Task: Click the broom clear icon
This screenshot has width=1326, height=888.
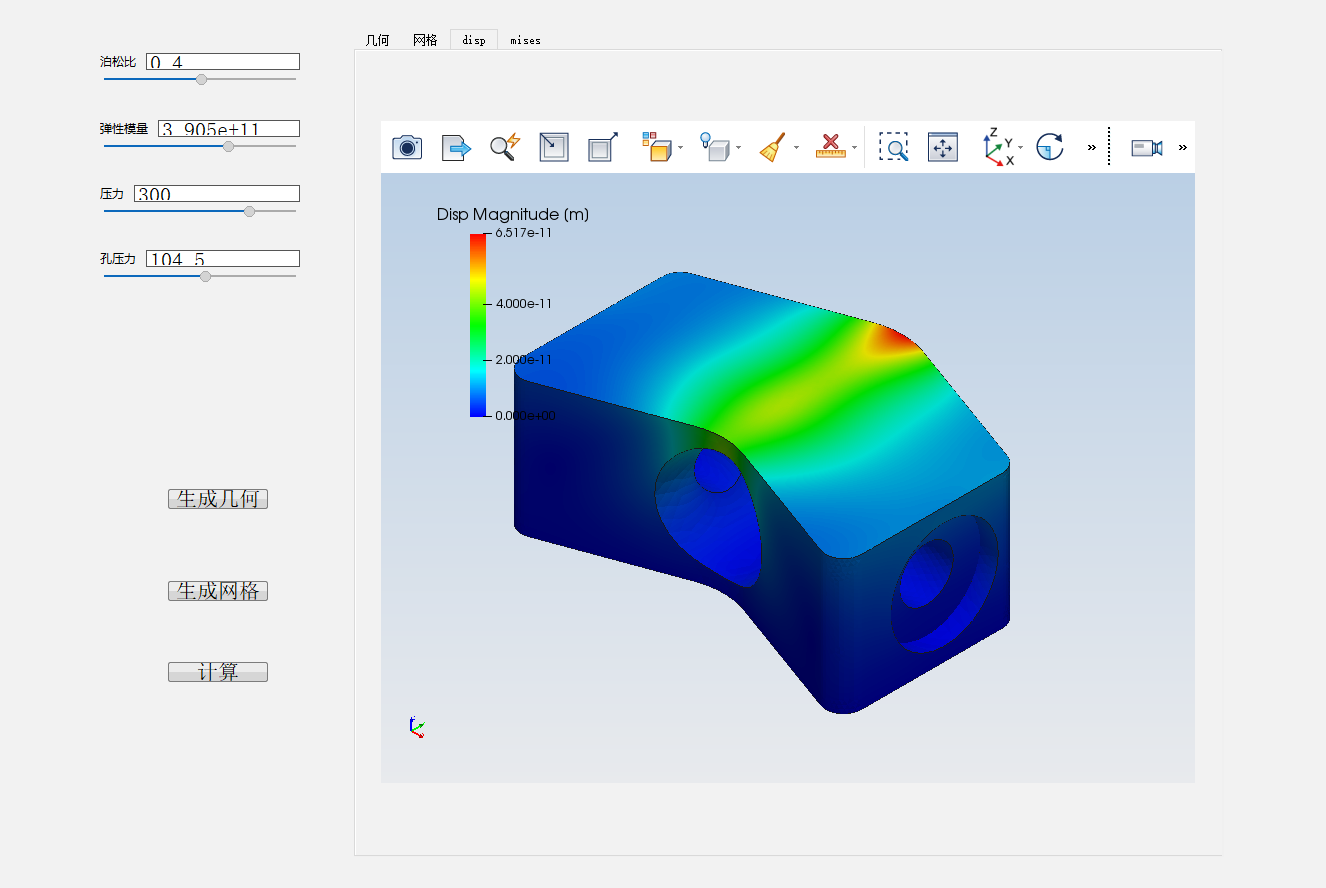Action: pyautogui.click(x=772, y=148)
